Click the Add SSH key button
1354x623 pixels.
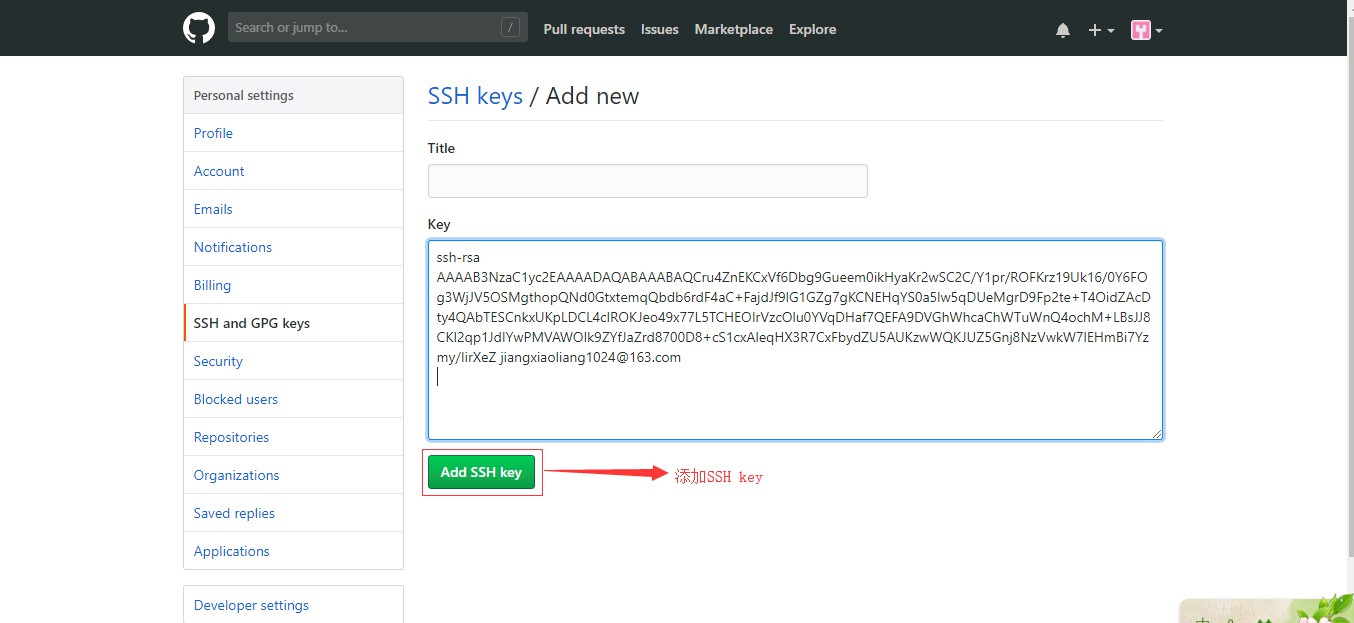tap(481, 472)
